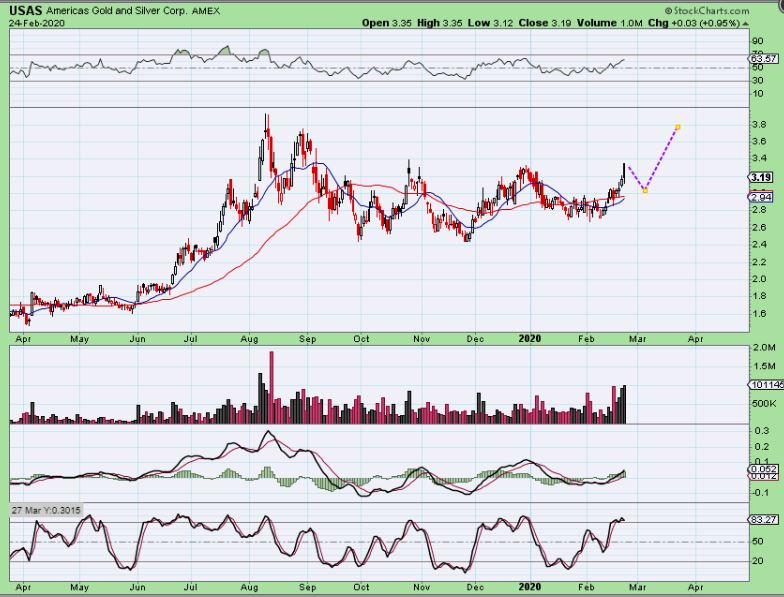Click the Americas Gold and Silver Corp. name

(x=117, y=10)
